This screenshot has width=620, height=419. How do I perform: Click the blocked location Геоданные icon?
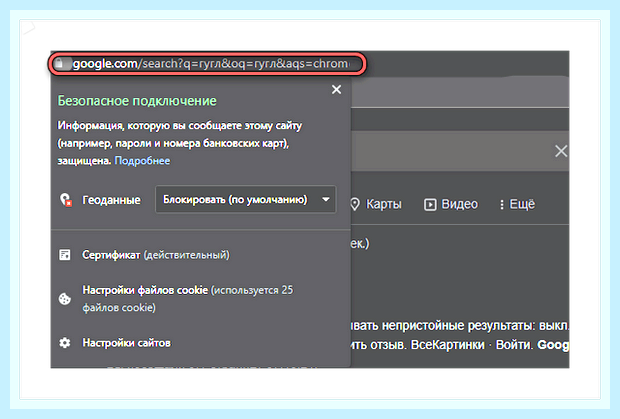[x=66, y=200]
